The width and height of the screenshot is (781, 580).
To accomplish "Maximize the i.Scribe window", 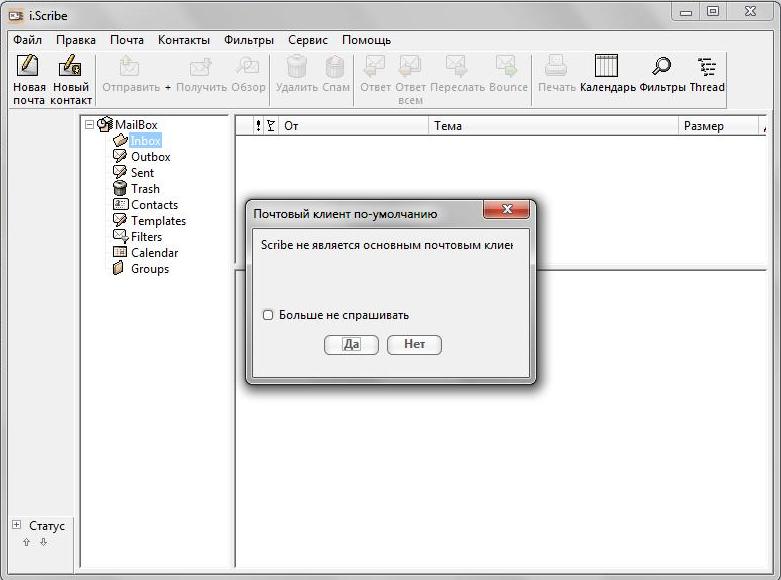I will (x=713, y=11).
